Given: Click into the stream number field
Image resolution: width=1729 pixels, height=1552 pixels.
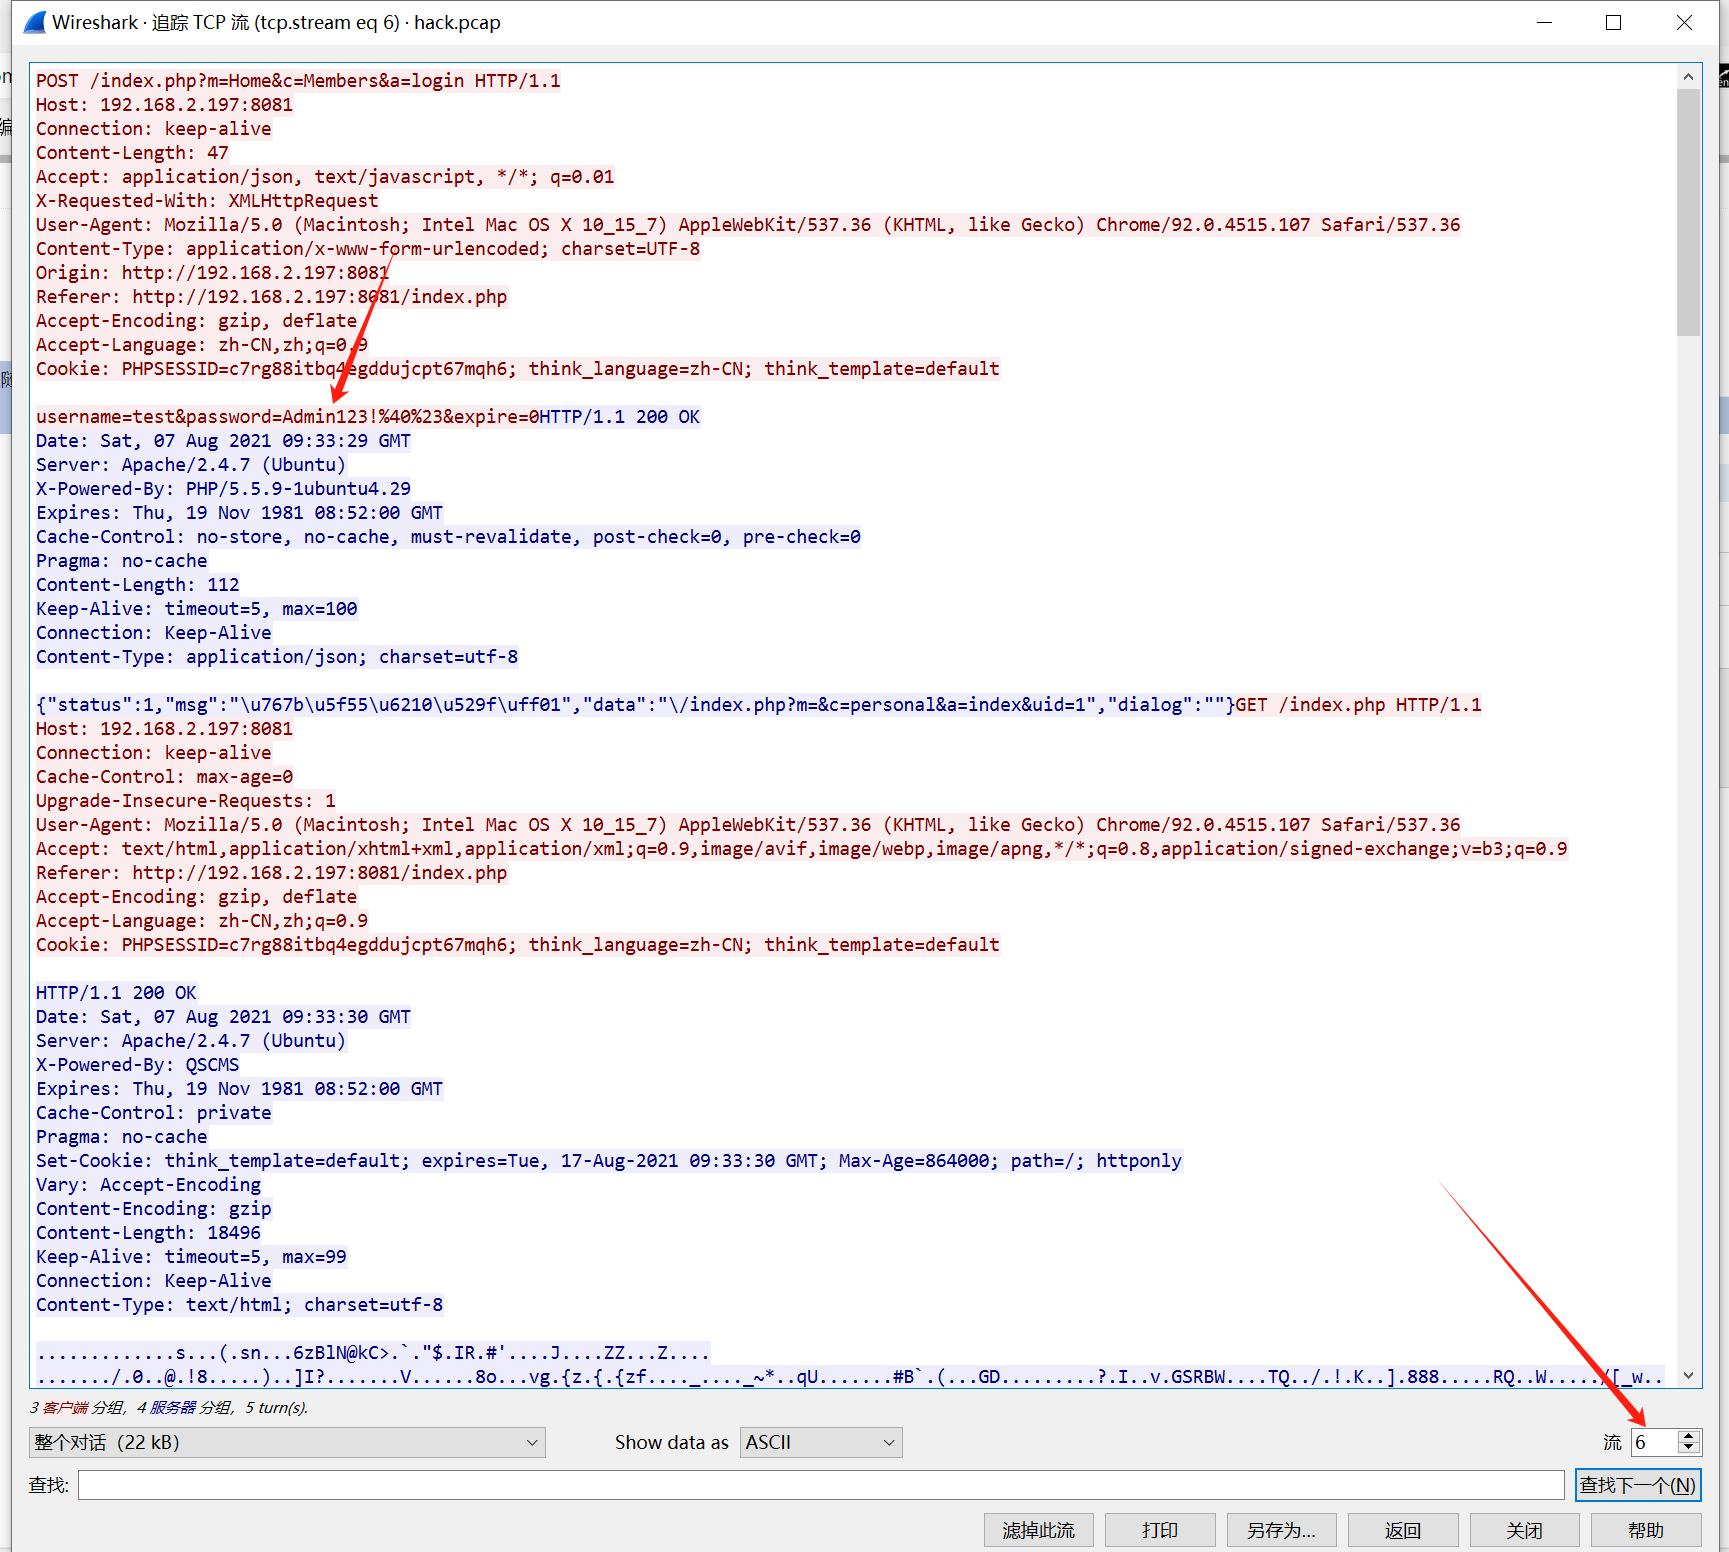Looking at the screenshot, I should tap(1655, 1442).
